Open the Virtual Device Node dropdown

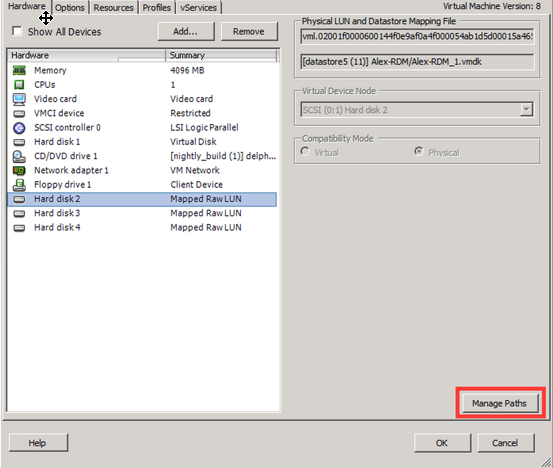pos(526,110)
